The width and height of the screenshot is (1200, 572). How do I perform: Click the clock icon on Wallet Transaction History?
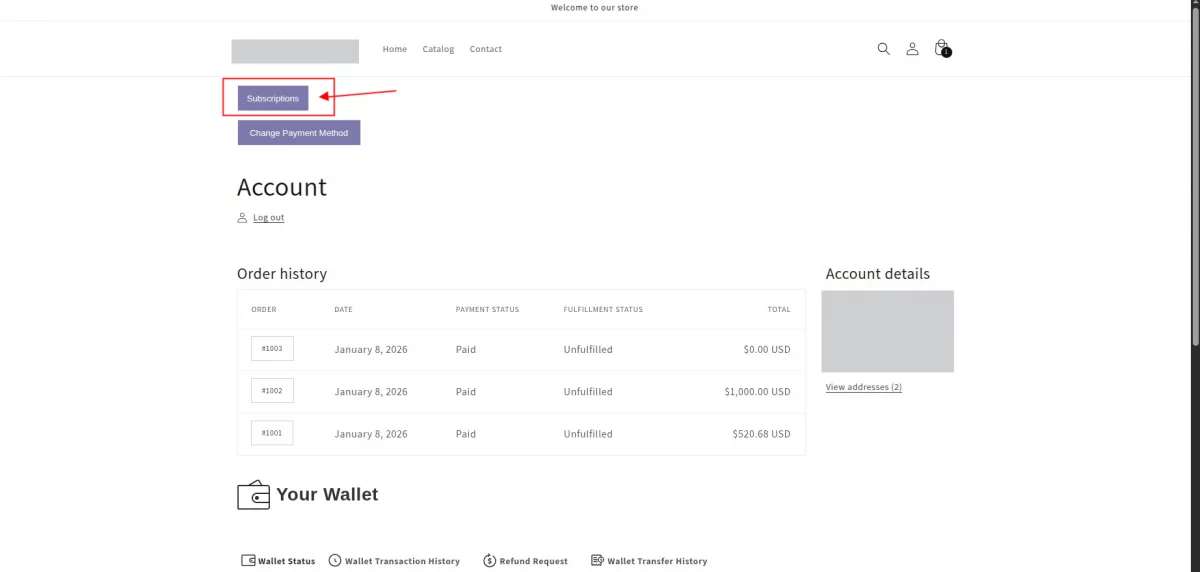(x=335, y=561)
